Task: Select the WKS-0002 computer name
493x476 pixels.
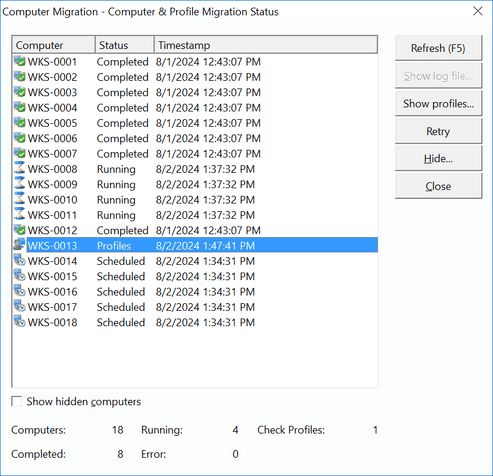Action: tap(52, 77)
